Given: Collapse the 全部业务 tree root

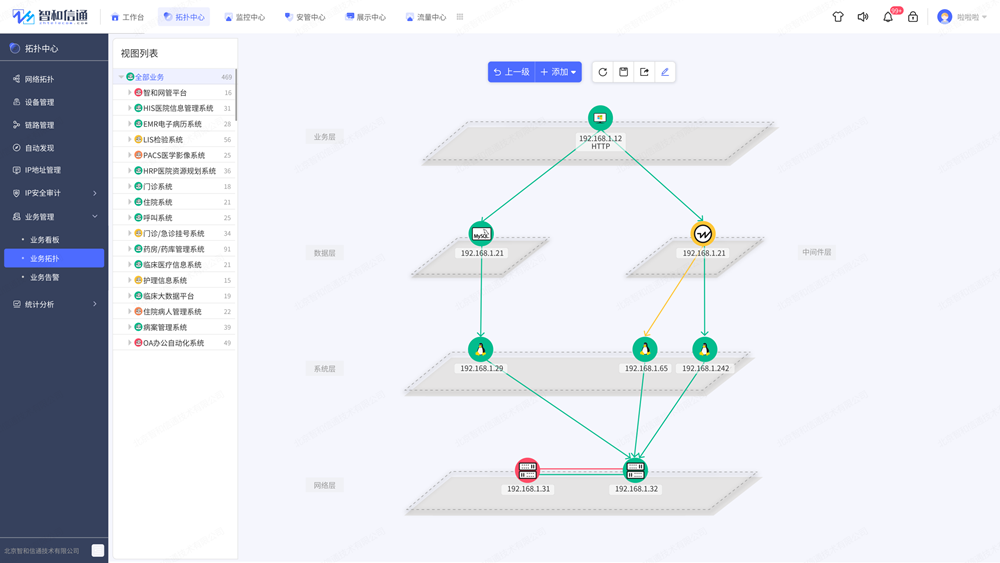Looking at the screenshot, I should tap(121, 77).
